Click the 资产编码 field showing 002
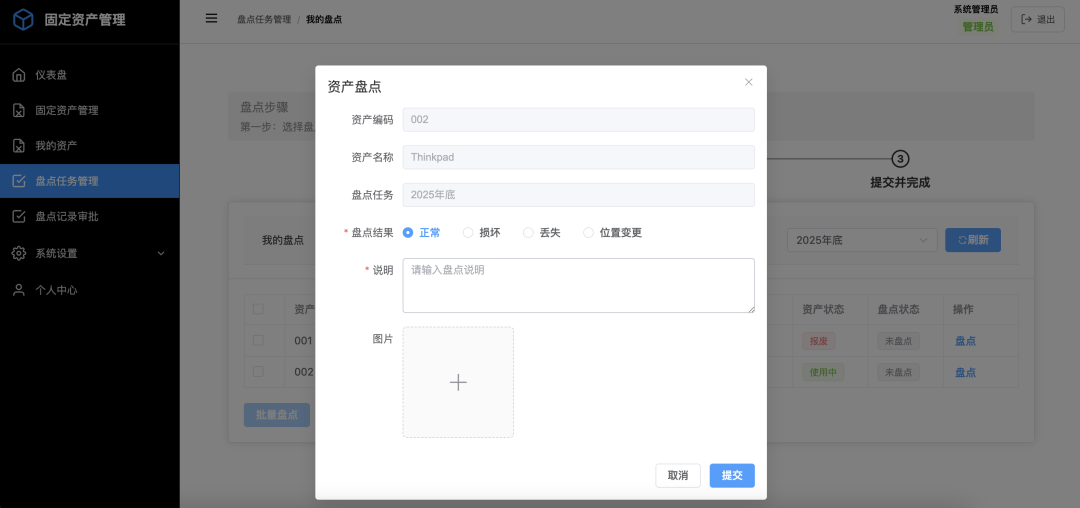 pos(579,120)
